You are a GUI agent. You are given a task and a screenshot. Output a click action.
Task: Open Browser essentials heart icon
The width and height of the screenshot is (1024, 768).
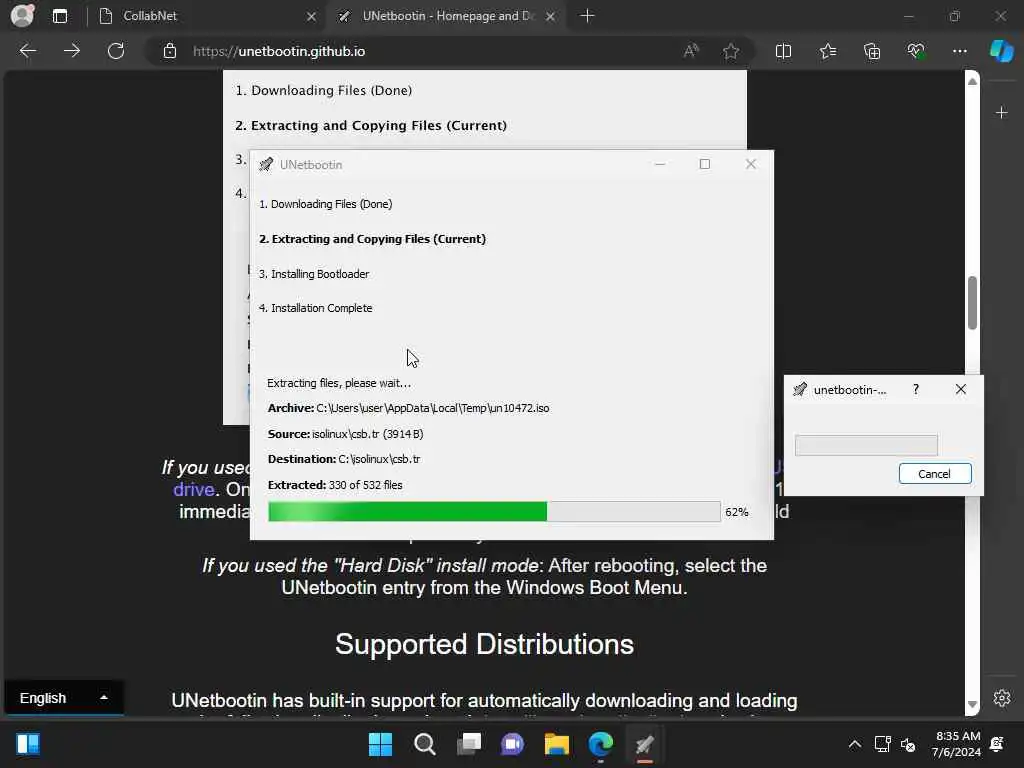coord(916,51)
